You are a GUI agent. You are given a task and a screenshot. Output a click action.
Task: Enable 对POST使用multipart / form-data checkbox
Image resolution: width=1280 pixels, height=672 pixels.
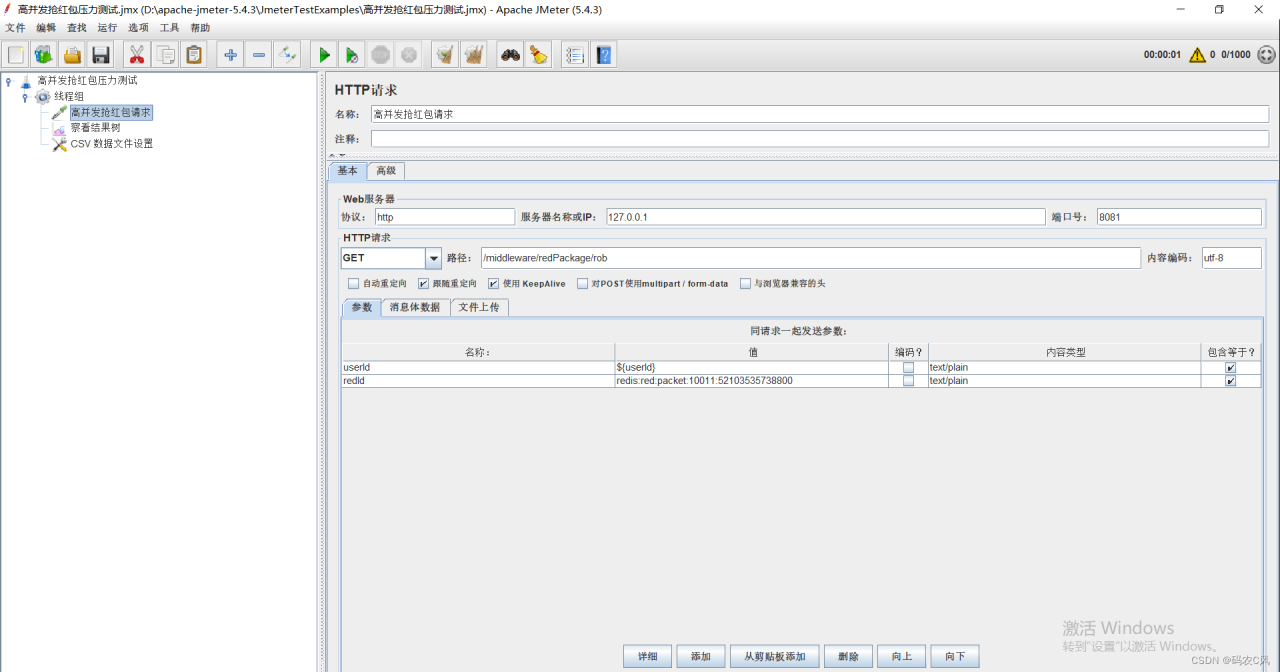click(x=582, y=284)
